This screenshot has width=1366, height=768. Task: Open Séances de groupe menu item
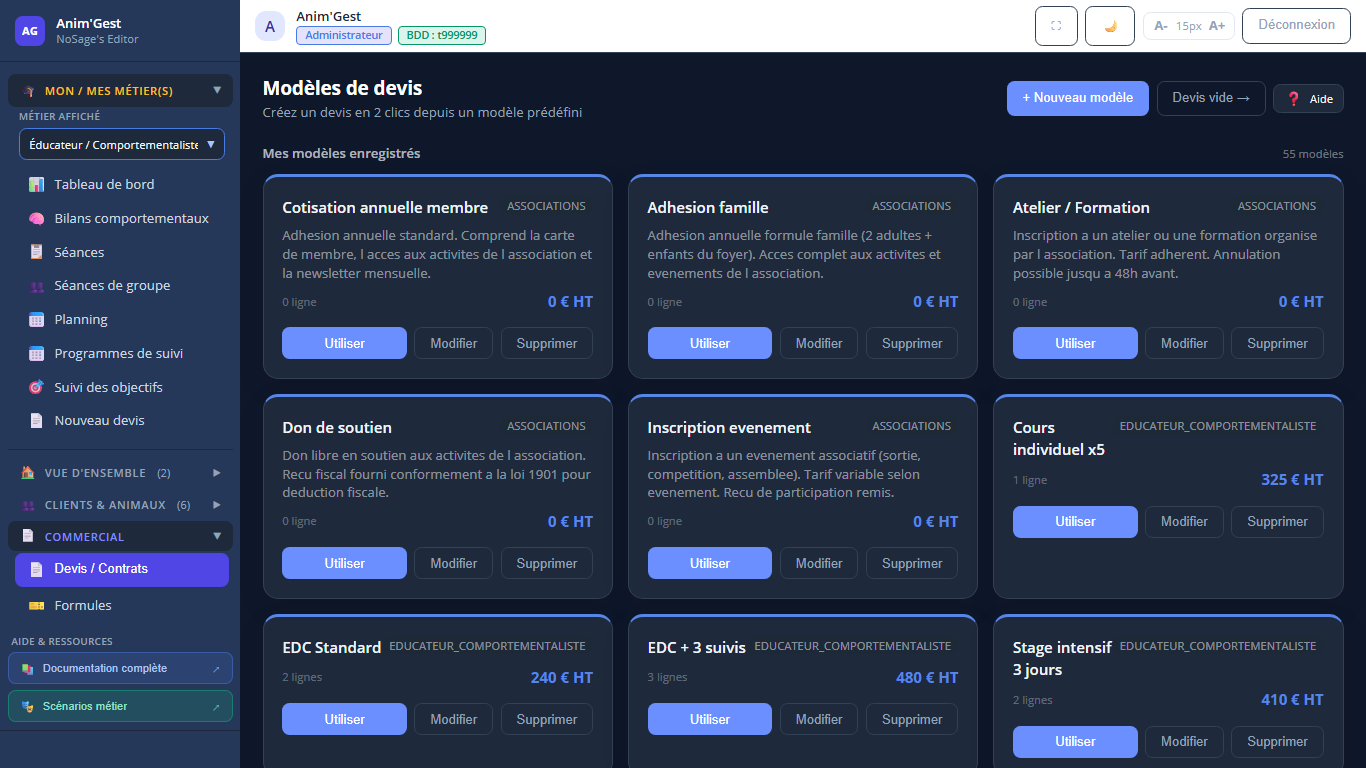point(122,286)
